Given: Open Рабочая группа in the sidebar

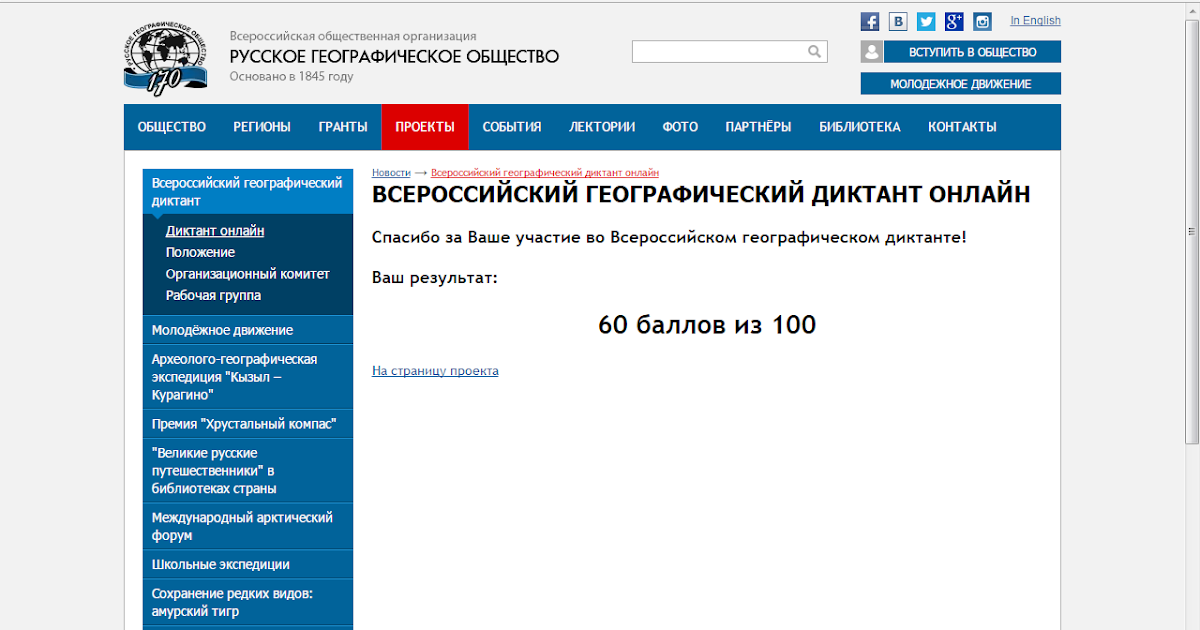Looking at the screenshot, I should coord(213,296).
